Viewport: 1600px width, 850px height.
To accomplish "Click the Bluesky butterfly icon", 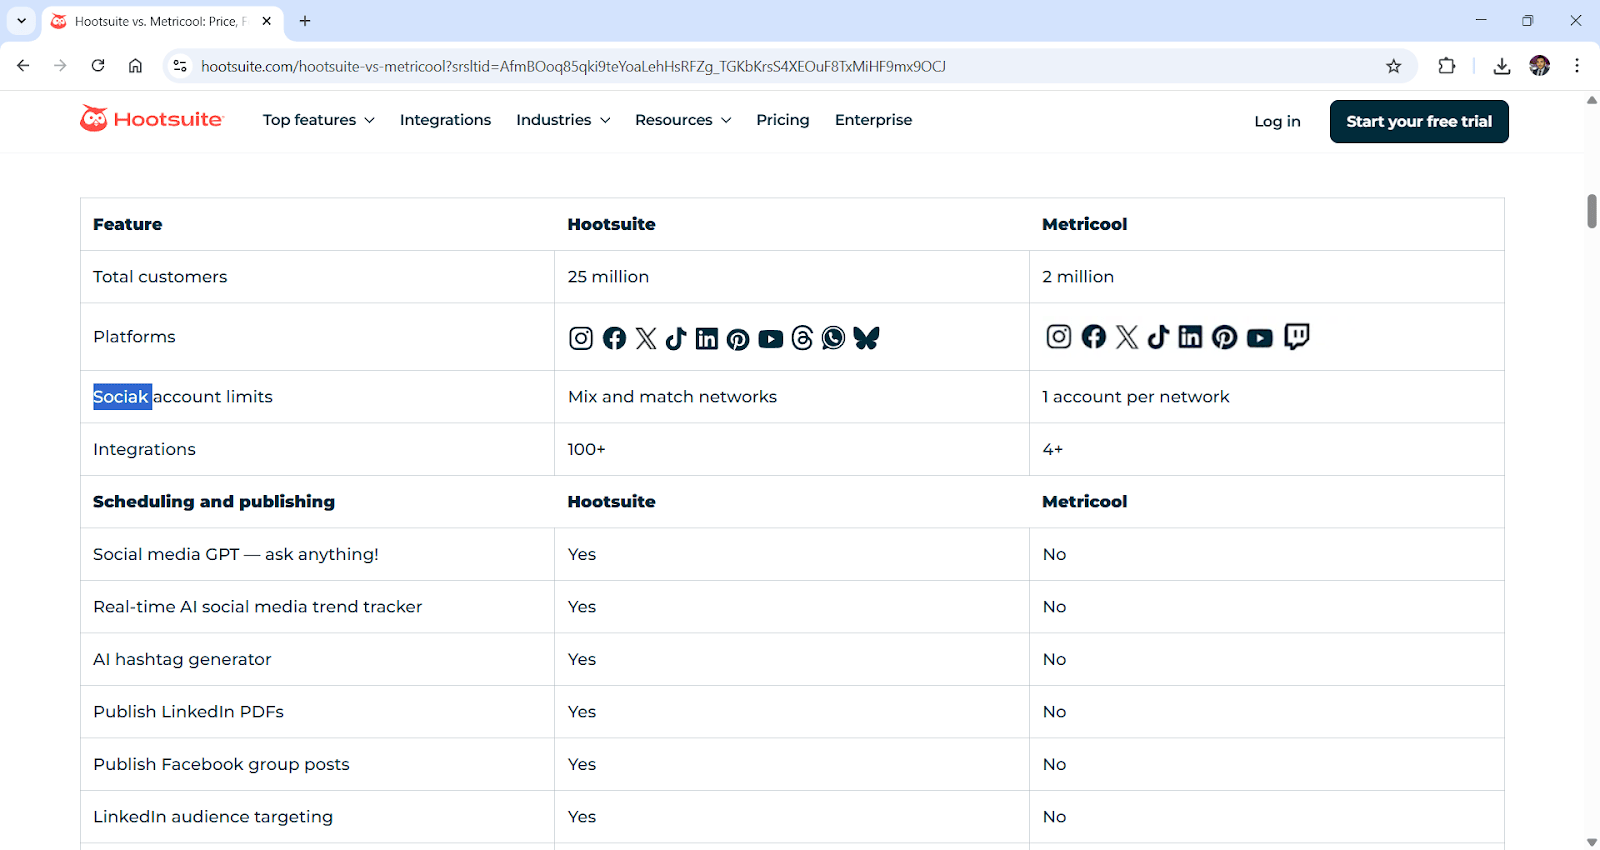I will coord(866,338).
